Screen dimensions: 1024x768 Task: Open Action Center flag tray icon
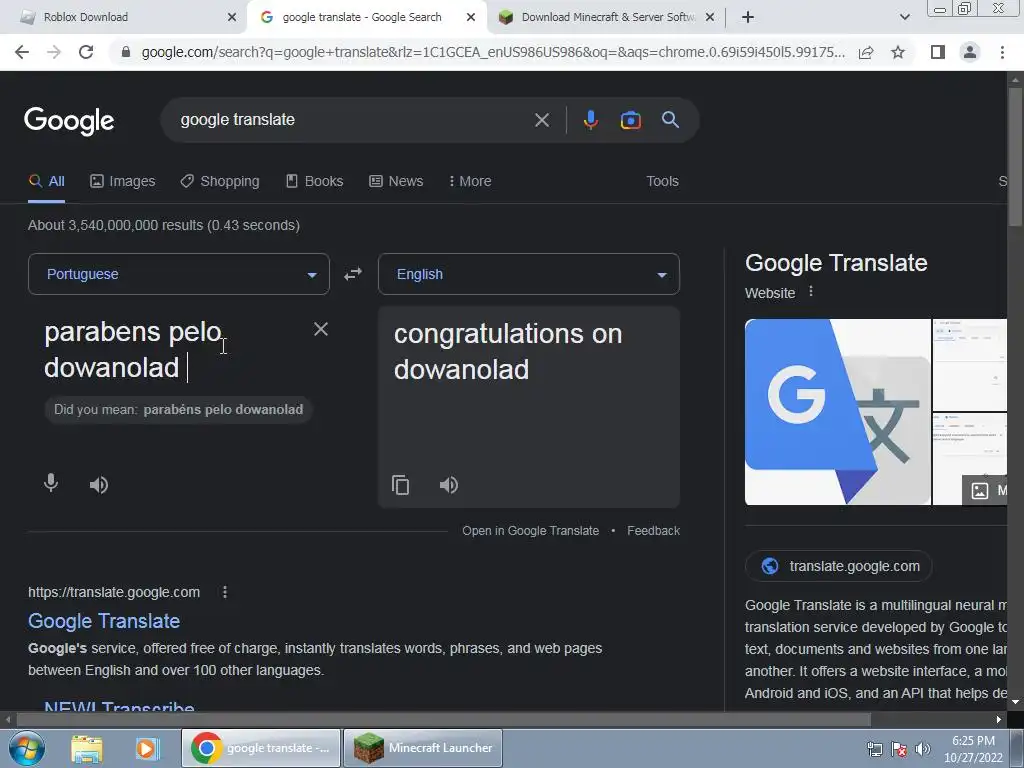click(899, 749)
